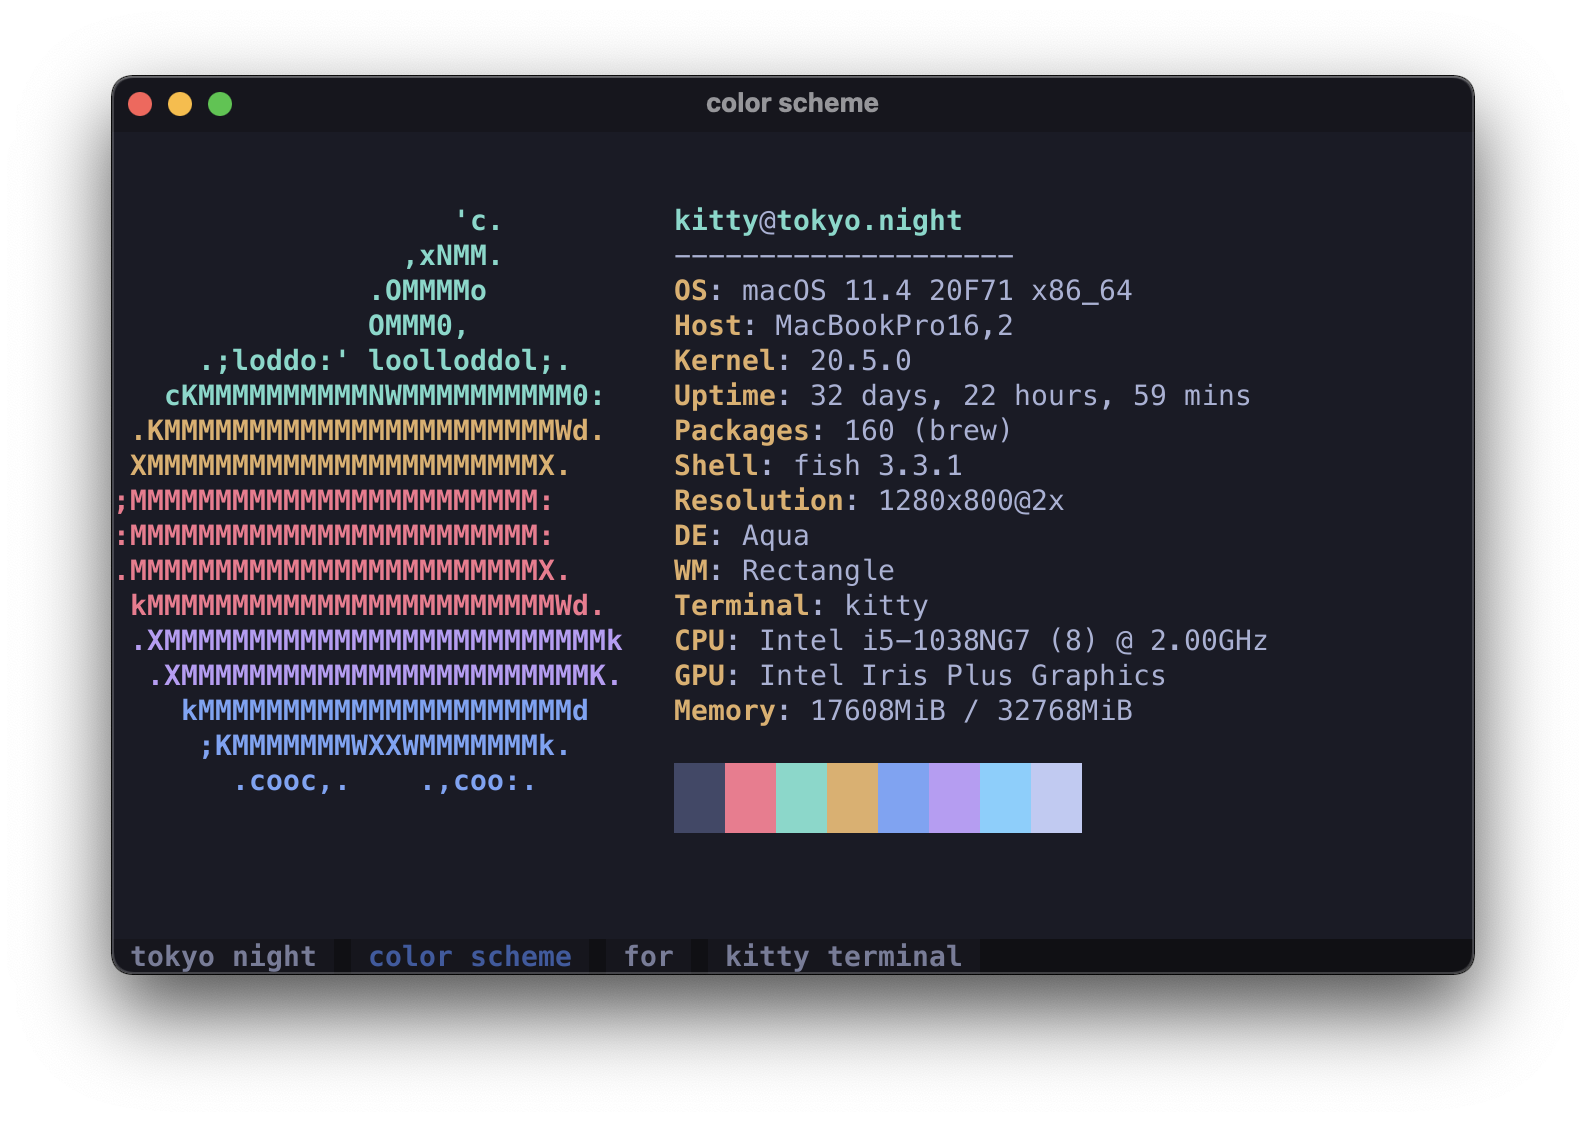
Task: Click the 'Host: MacBookPro16,2' line
Action: (x=844, y=326)
